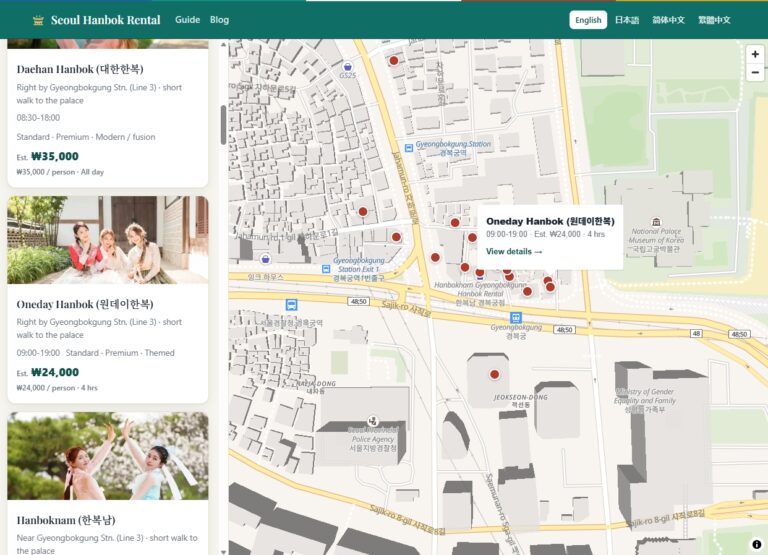Screen dimensions: 768x555
Task: Select English language option
Action: coord(588,20)
